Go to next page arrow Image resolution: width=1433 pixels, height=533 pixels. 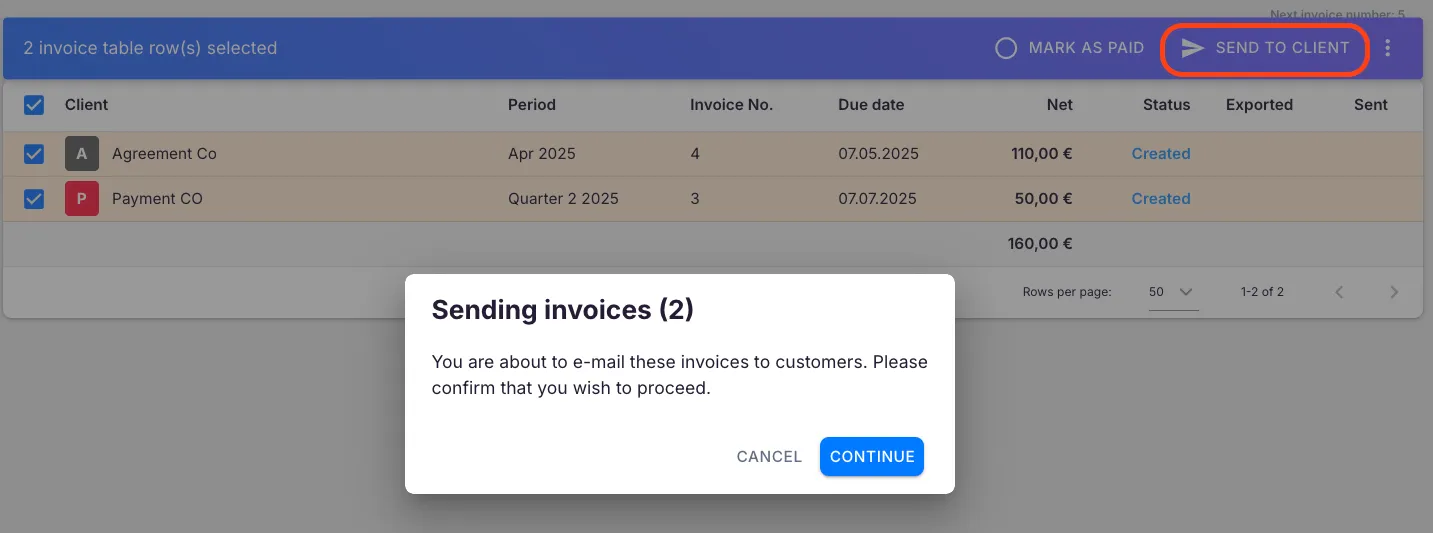1394,292
